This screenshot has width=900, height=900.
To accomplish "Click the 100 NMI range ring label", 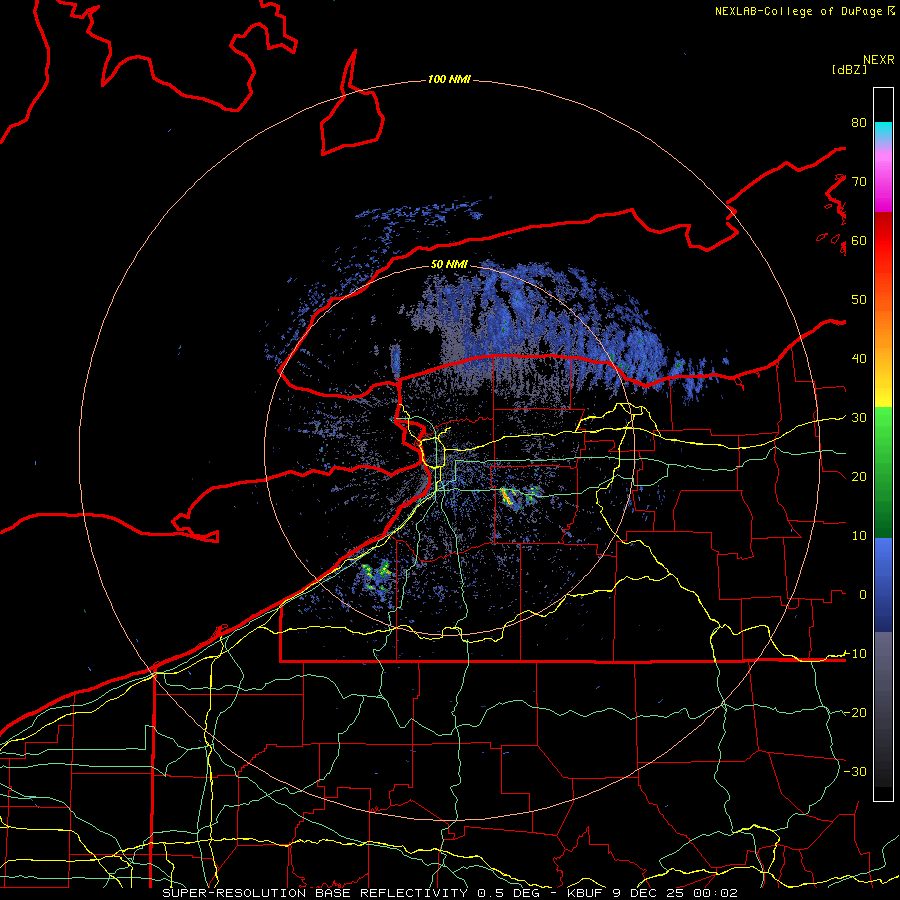I will (449, 79).
